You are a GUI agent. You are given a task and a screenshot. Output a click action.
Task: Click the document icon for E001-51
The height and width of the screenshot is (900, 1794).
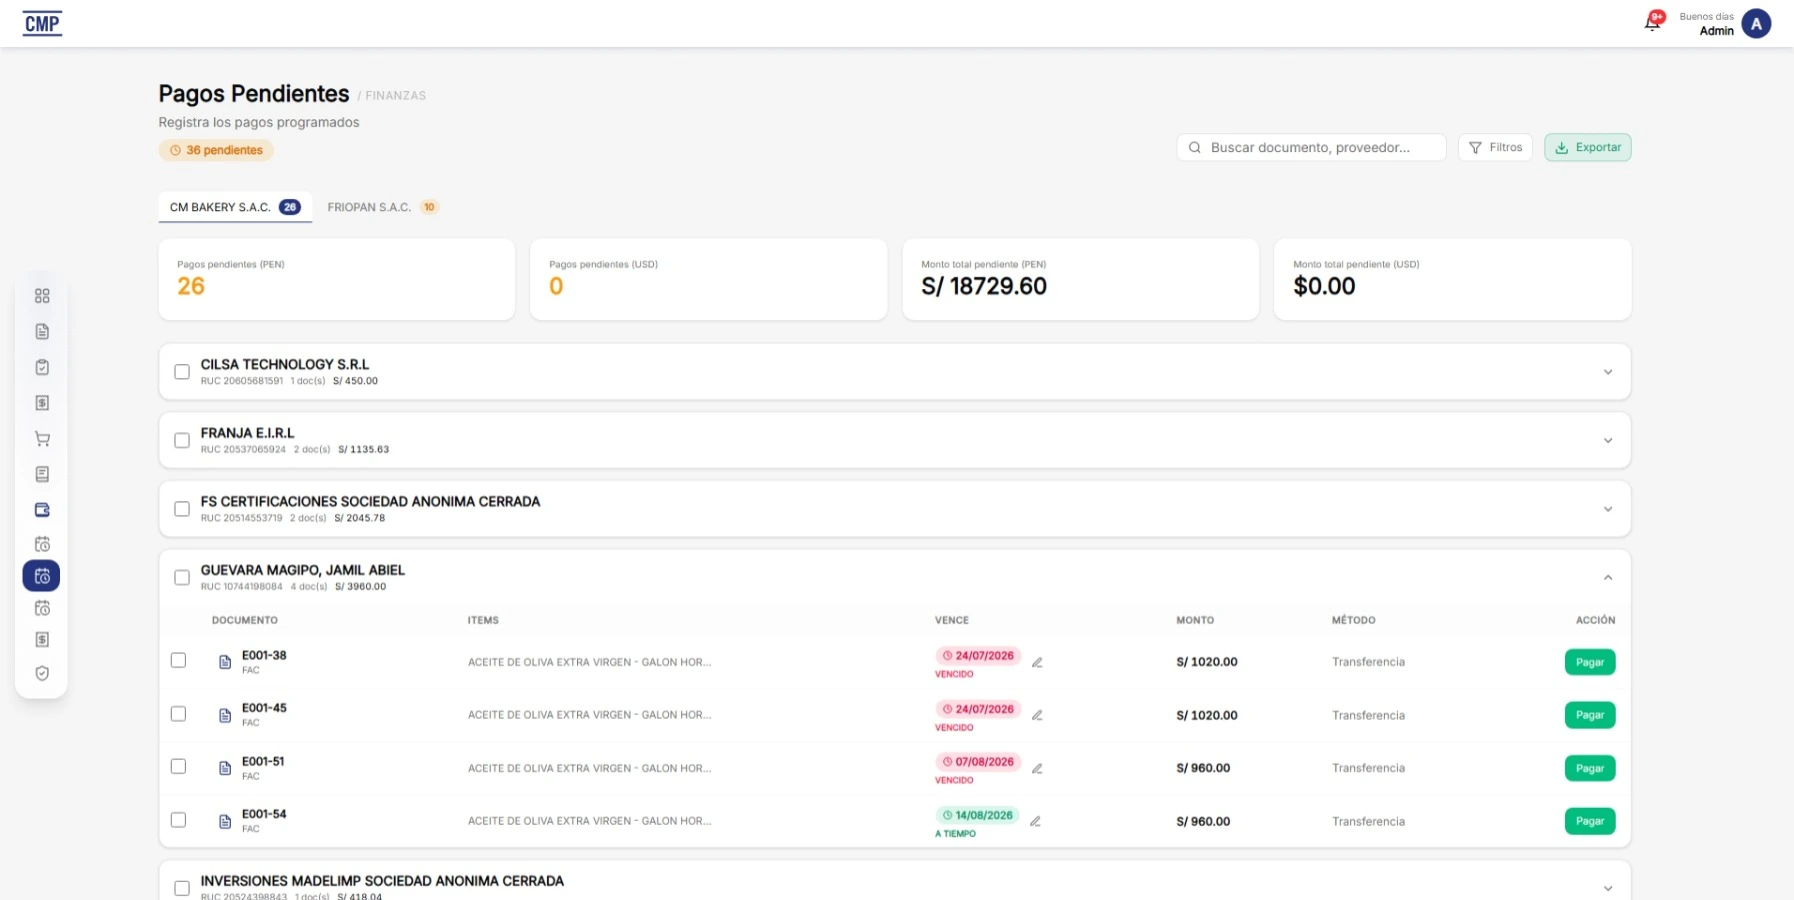[x=225, y=768]
